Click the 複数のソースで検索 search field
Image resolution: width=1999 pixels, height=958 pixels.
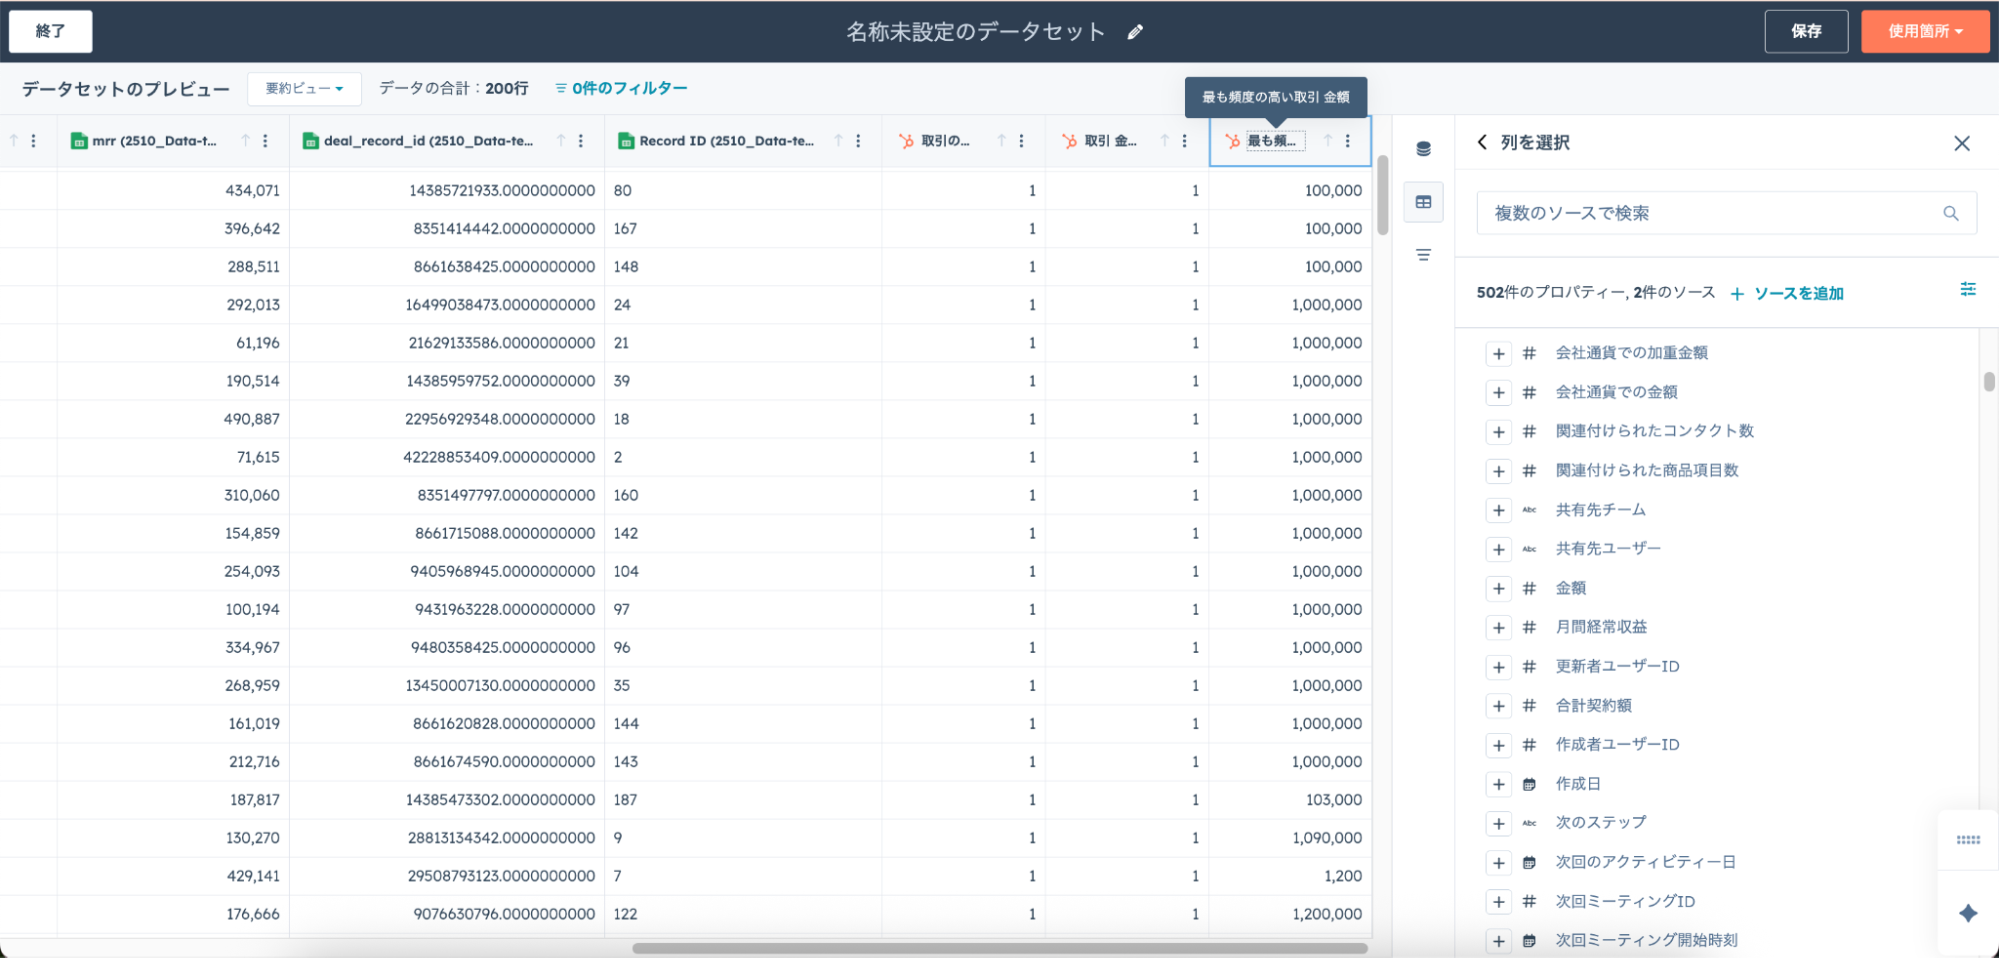tap(1710, 213)
